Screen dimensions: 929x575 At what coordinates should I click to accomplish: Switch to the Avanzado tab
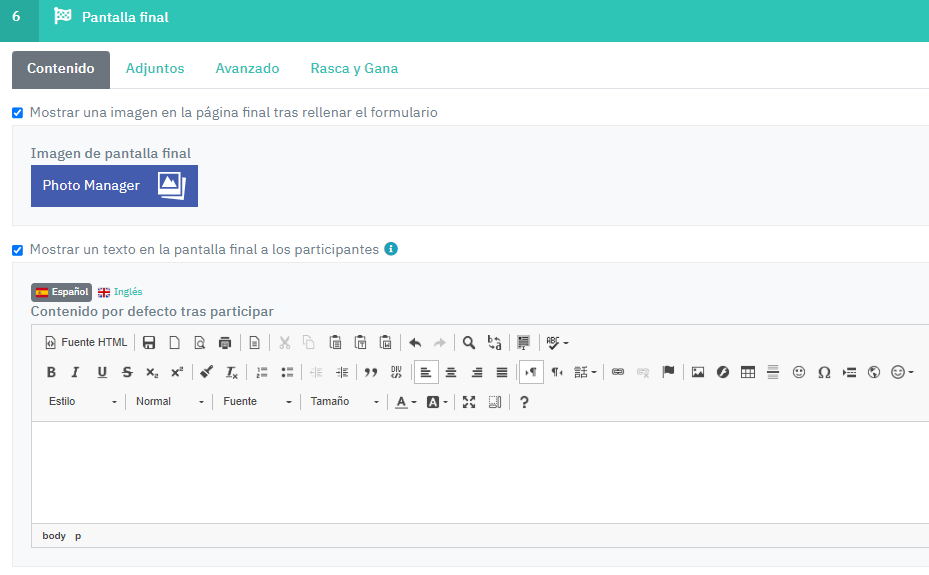click(x=247, y=69)
